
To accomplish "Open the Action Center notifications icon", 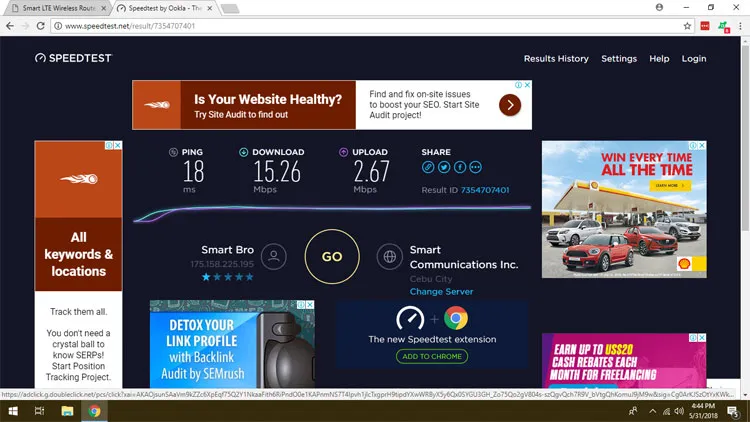I will pyautogui.click(x=733, y=411).
